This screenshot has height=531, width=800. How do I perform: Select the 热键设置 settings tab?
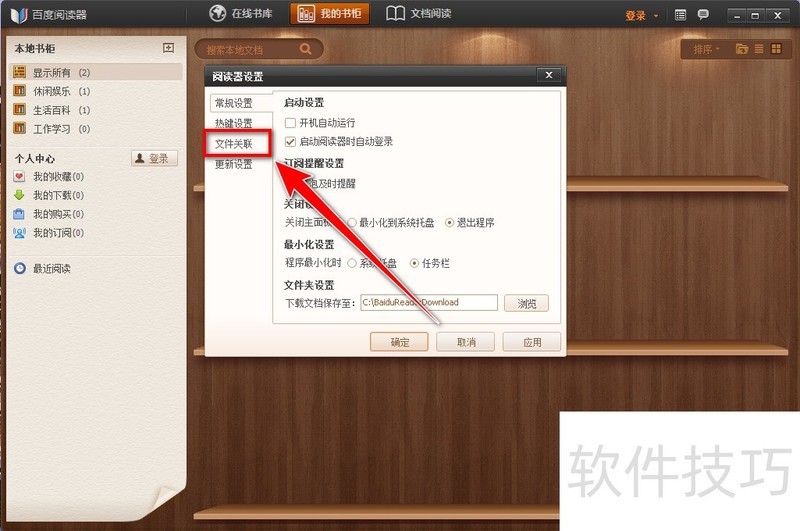tap(234, 123)
